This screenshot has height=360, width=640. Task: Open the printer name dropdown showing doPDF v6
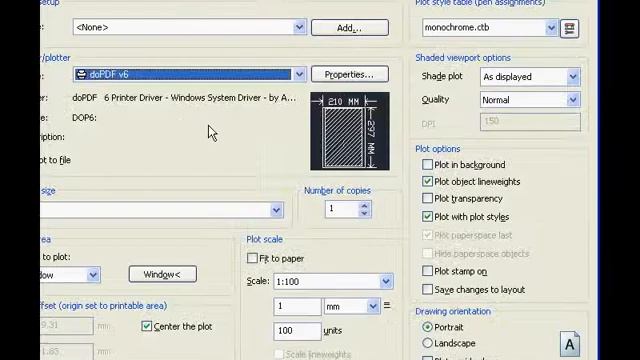click(299, 74)
